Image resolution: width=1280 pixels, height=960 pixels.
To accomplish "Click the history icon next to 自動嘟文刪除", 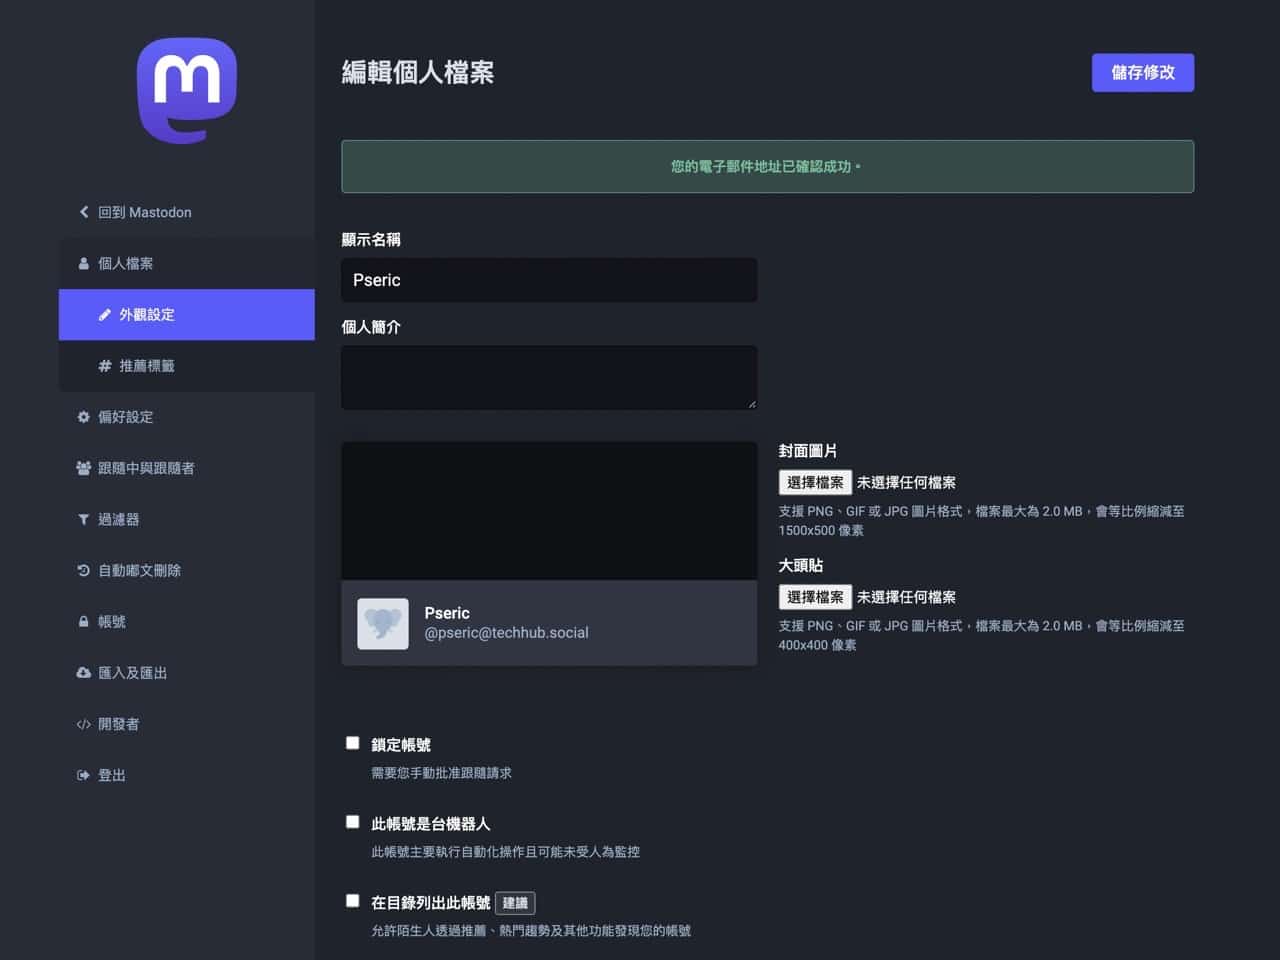I will point(84,571).
